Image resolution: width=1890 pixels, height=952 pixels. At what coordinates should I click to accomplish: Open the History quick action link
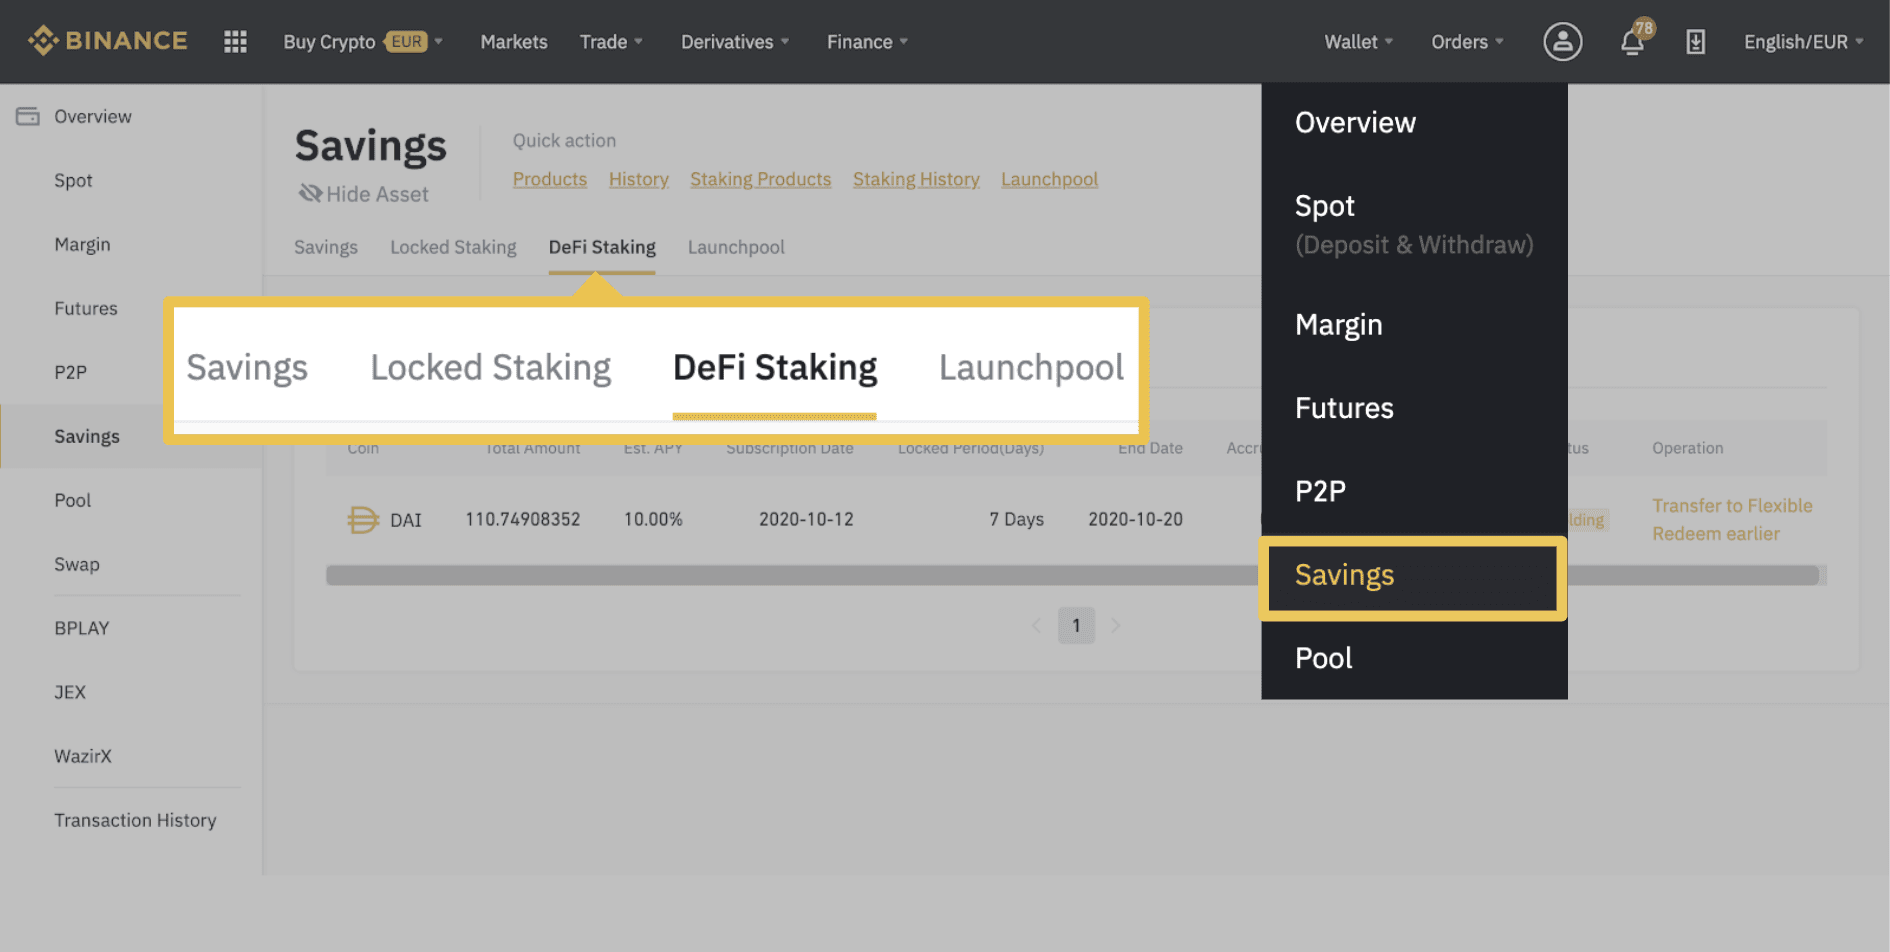[x=638, y=179]
